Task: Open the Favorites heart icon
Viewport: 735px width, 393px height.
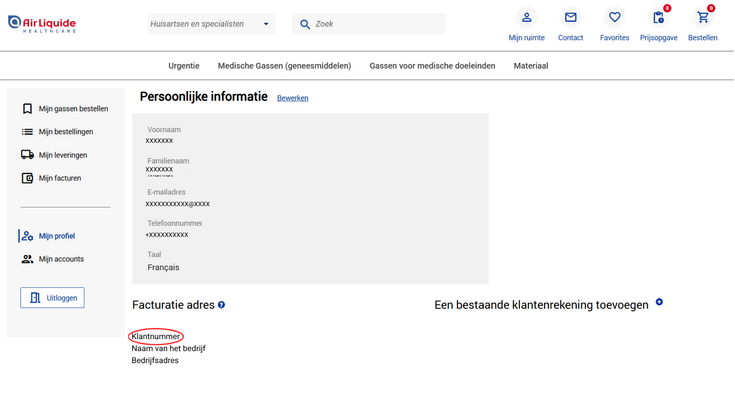Action: 615,18
